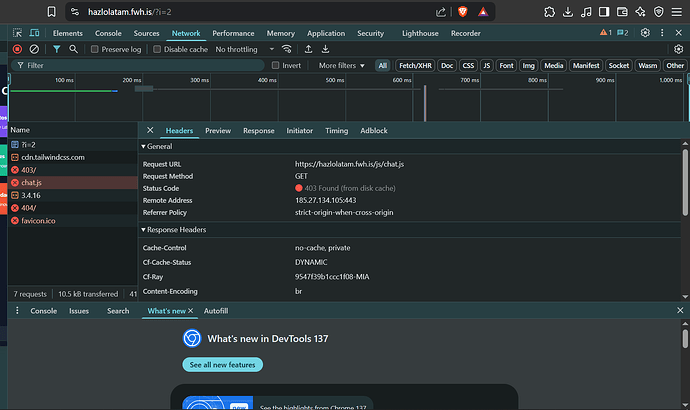Switch to the Preview tab of request

point(218,131)
